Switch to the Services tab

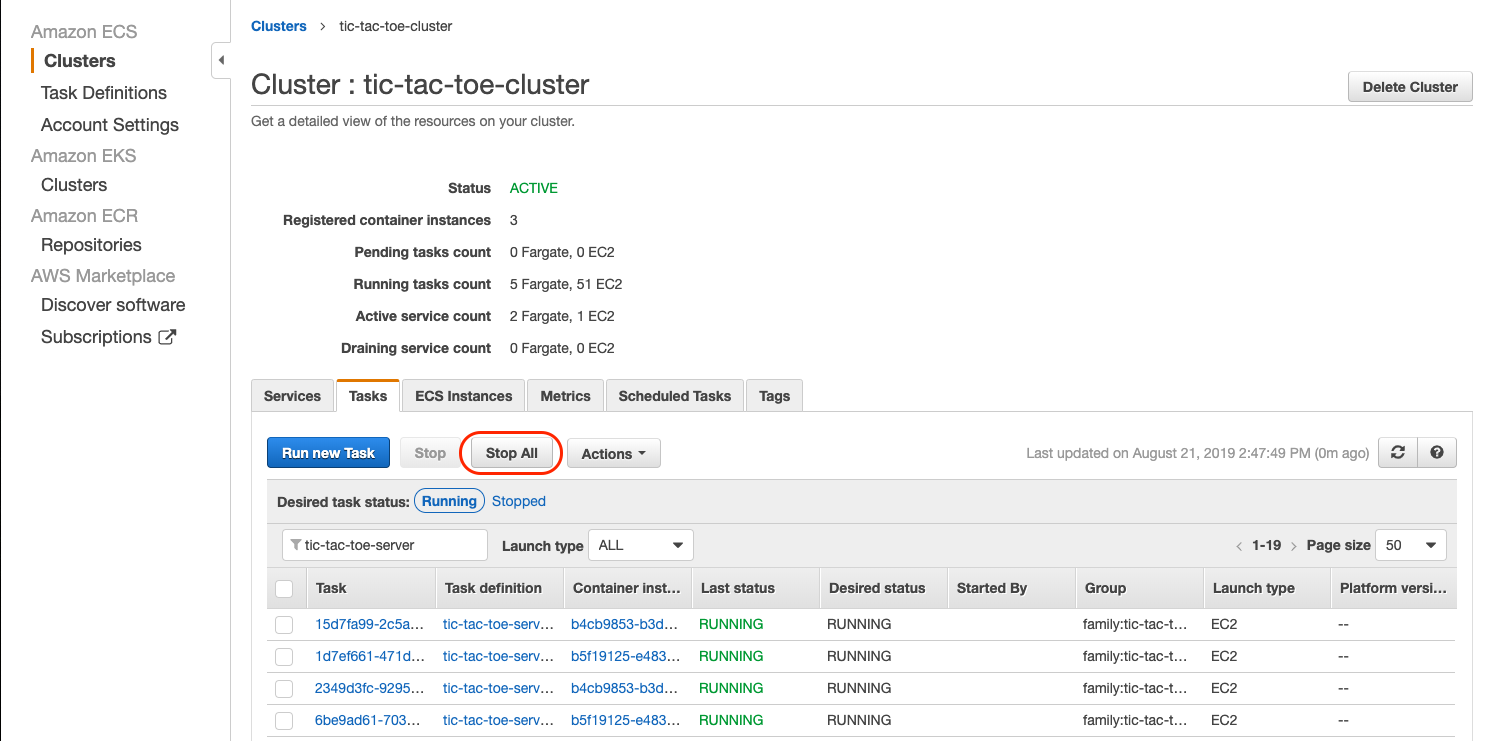pos(292,396)
